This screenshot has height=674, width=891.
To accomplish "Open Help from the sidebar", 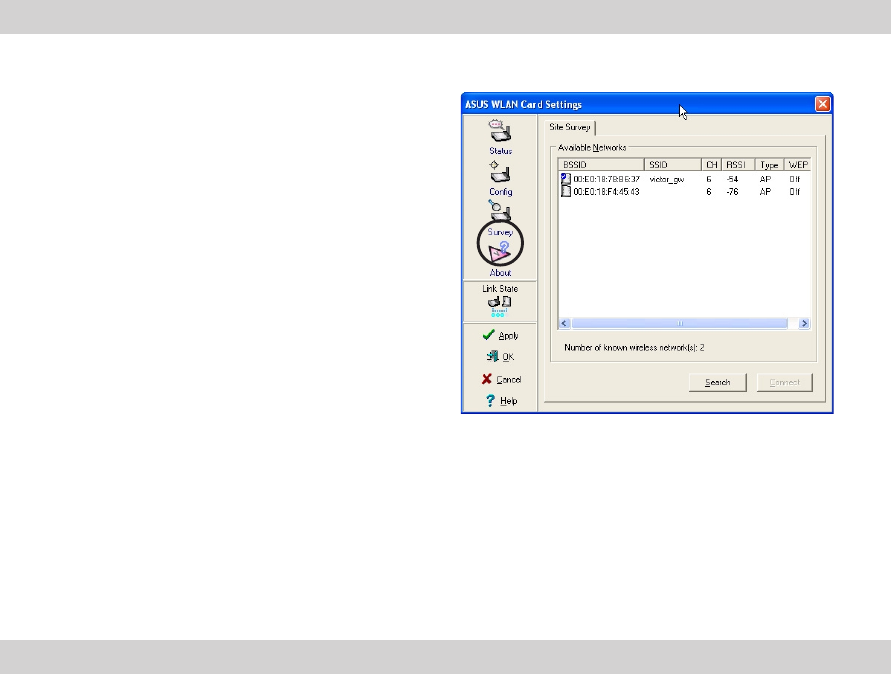I will point(501,401).
